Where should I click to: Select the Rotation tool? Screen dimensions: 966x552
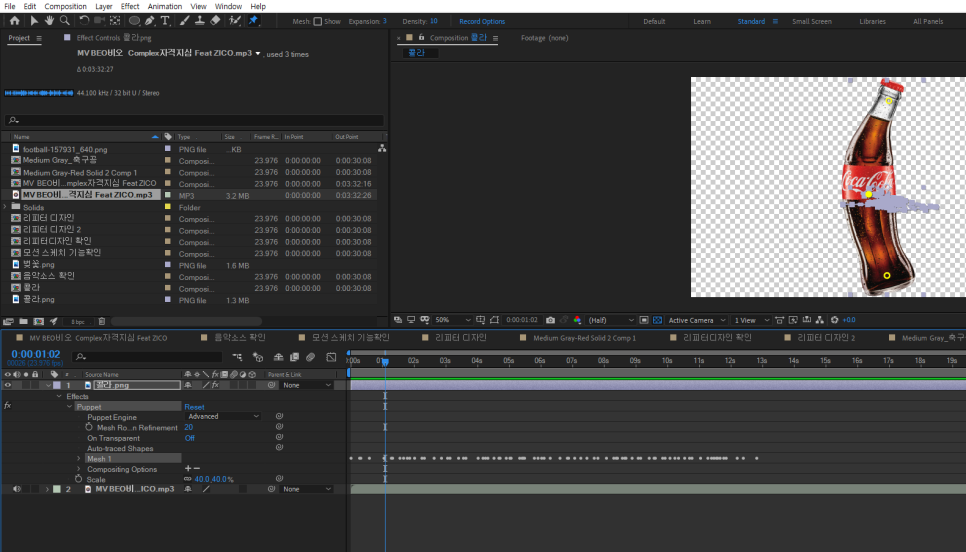[x=84, y=21]
